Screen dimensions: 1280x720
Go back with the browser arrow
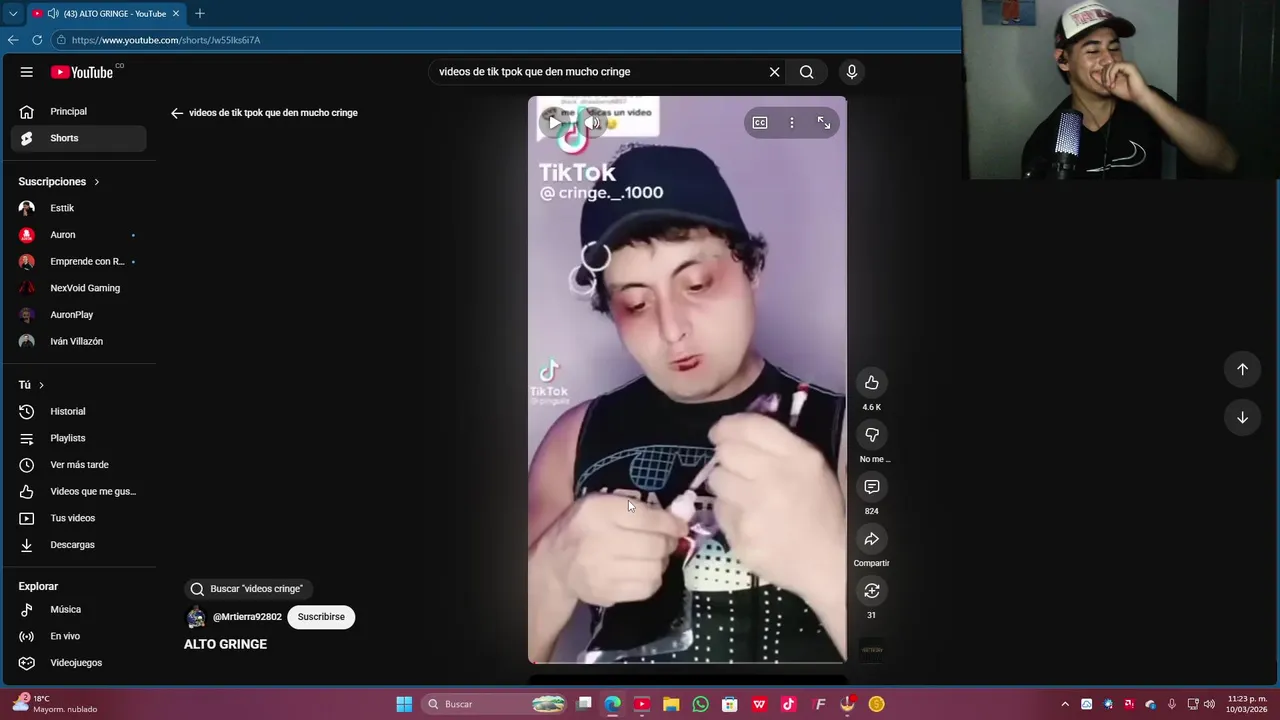coord(13,40)
